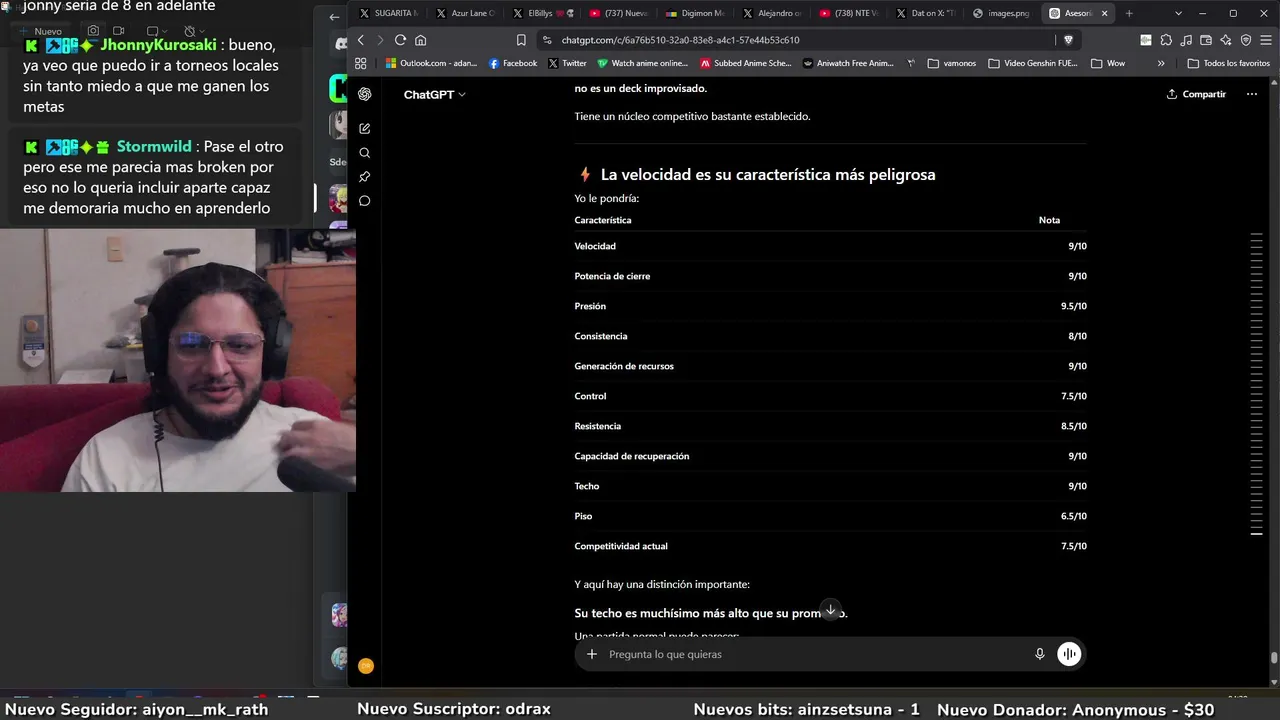1280x720 pixels.
Task: Open the Wow bookmarks folder
Action: 1108,63
